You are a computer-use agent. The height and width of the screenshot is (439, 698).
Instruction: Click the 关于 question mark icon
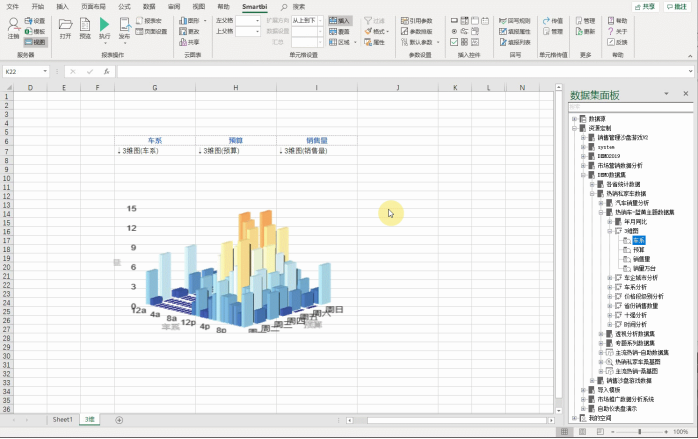pyautogui.click(x=617, y=32)
